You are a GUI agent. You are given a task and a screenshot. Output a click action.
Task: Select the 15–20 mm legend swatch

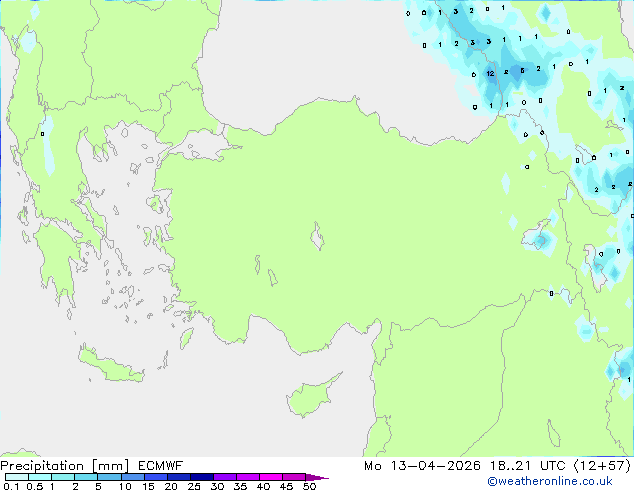(155, 477)
